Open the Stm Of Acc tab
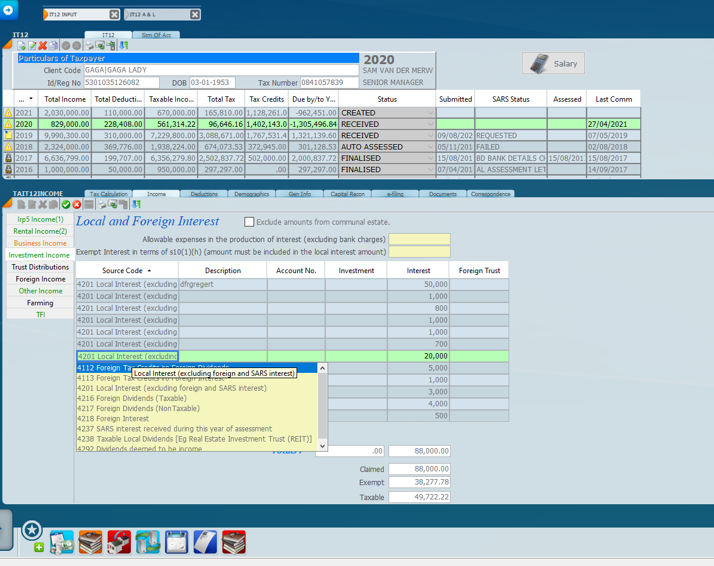This screenshot has width=714, height=566. click(x=155, y=35)
